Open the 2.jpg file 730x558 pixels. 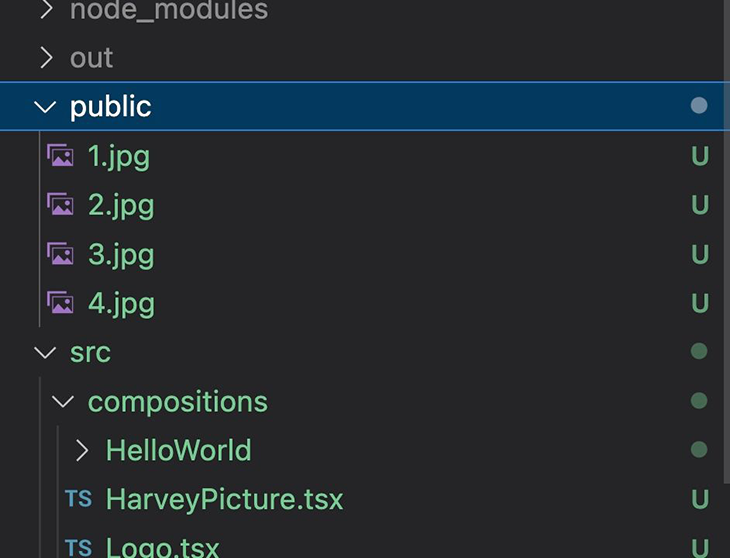click(x=121, y=205)
